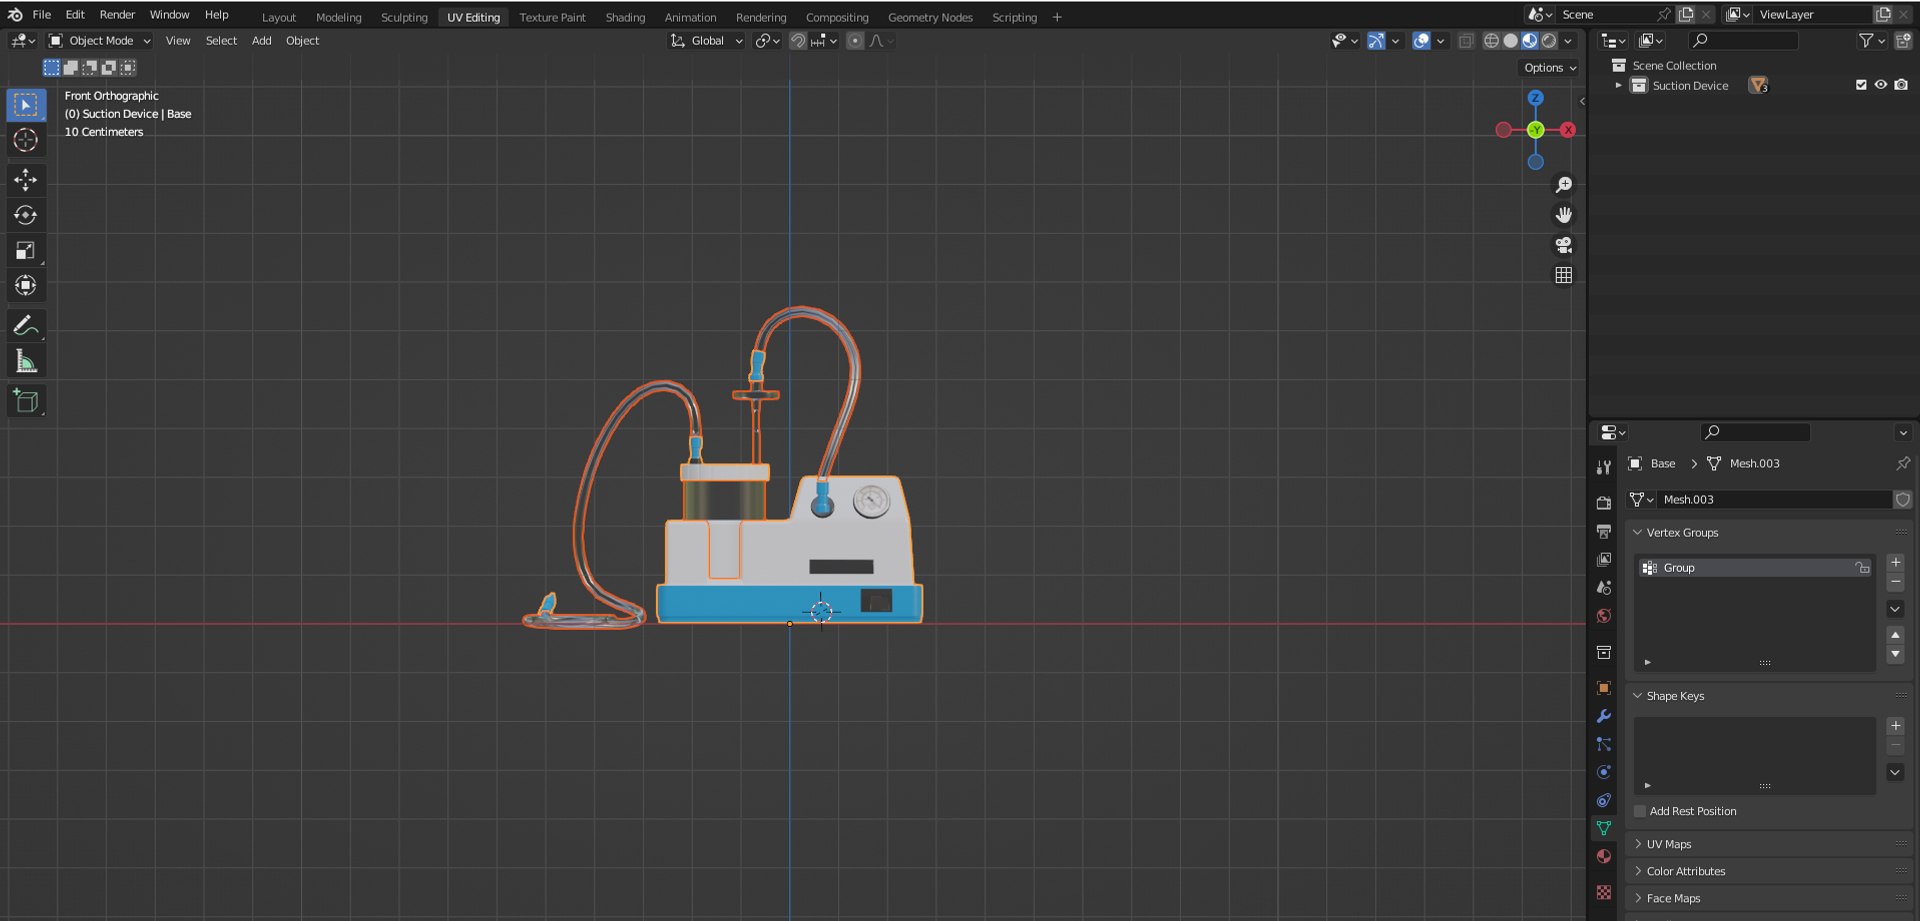Open the Render menu
Viewport: 1920px width, 921px height.
coord(117,15)
